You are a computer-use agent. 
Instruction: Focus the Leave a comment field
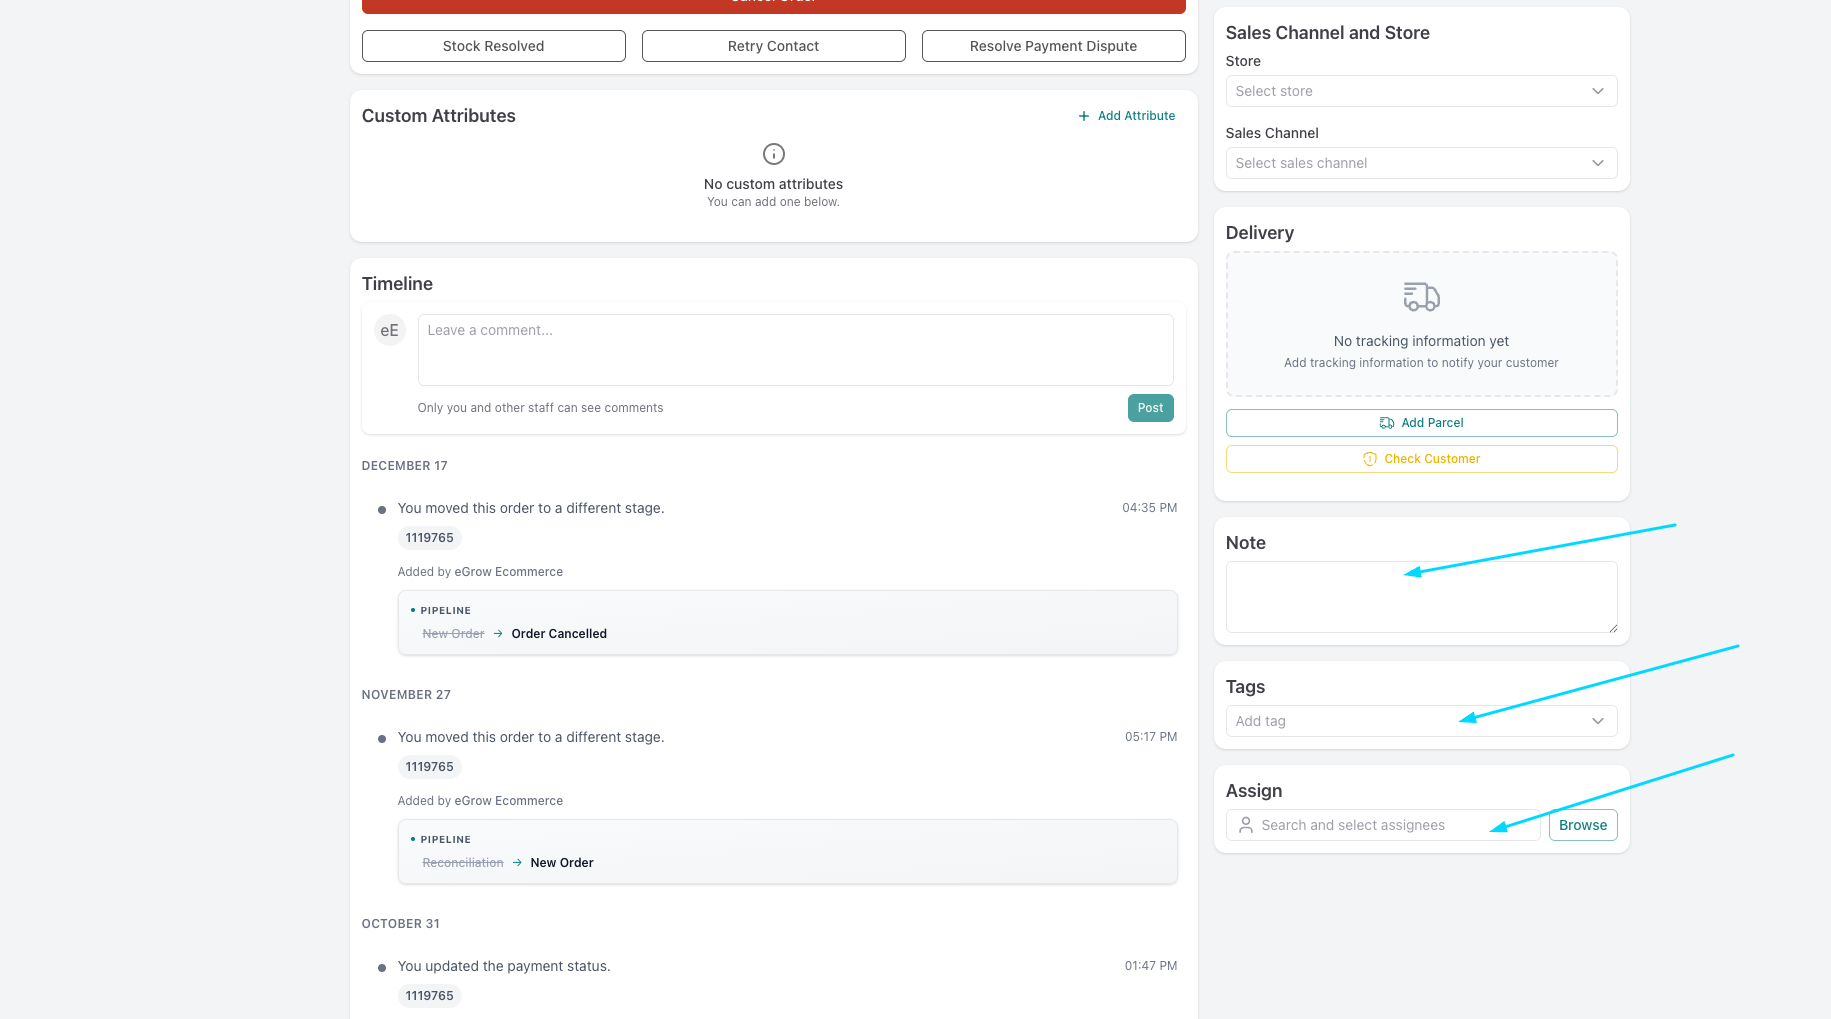click(795, 350)
